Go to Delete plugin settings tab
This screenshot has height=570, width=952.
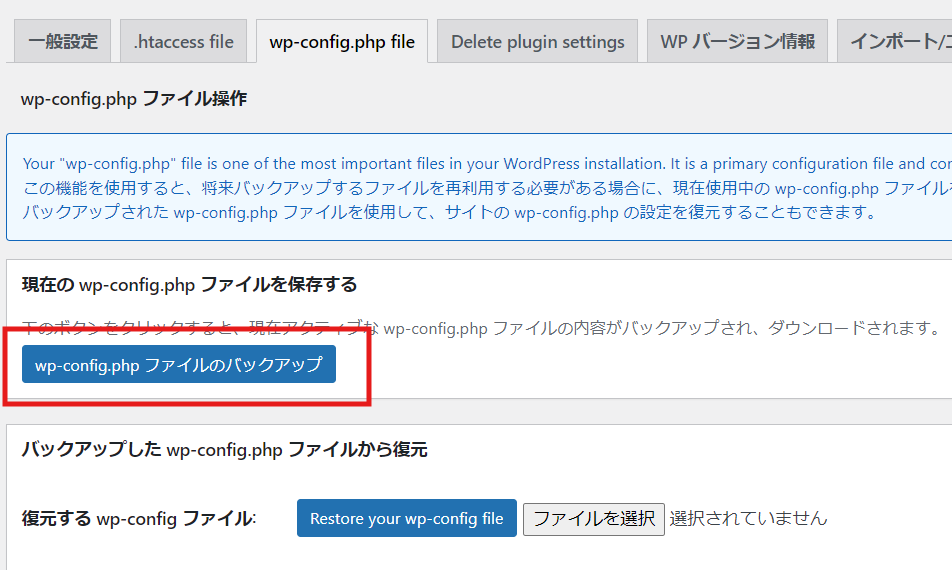537,41
